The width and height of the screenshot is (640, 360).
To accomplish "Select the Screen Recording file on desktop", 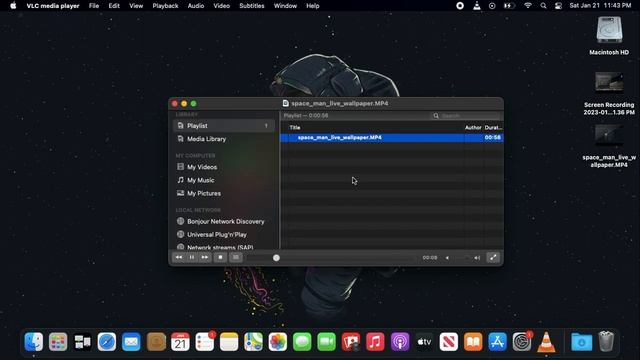I will point(609,93).
